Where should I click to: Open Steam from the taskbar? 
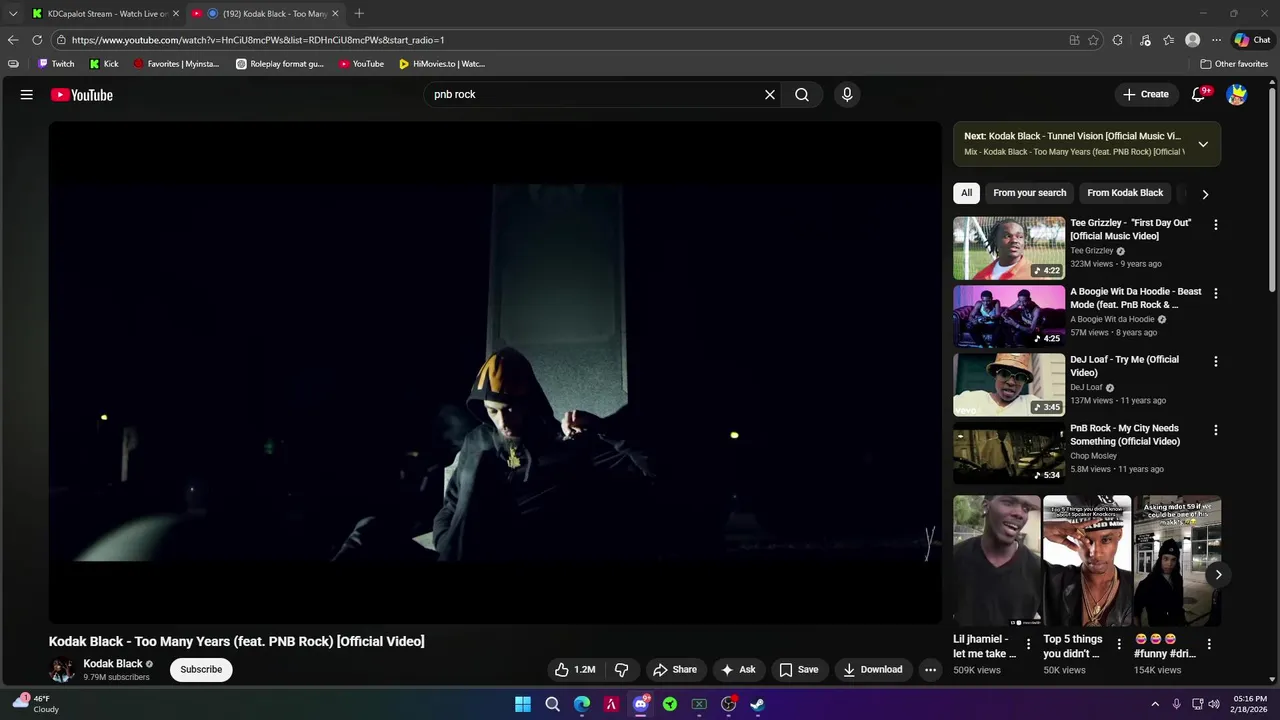[758, 704]
